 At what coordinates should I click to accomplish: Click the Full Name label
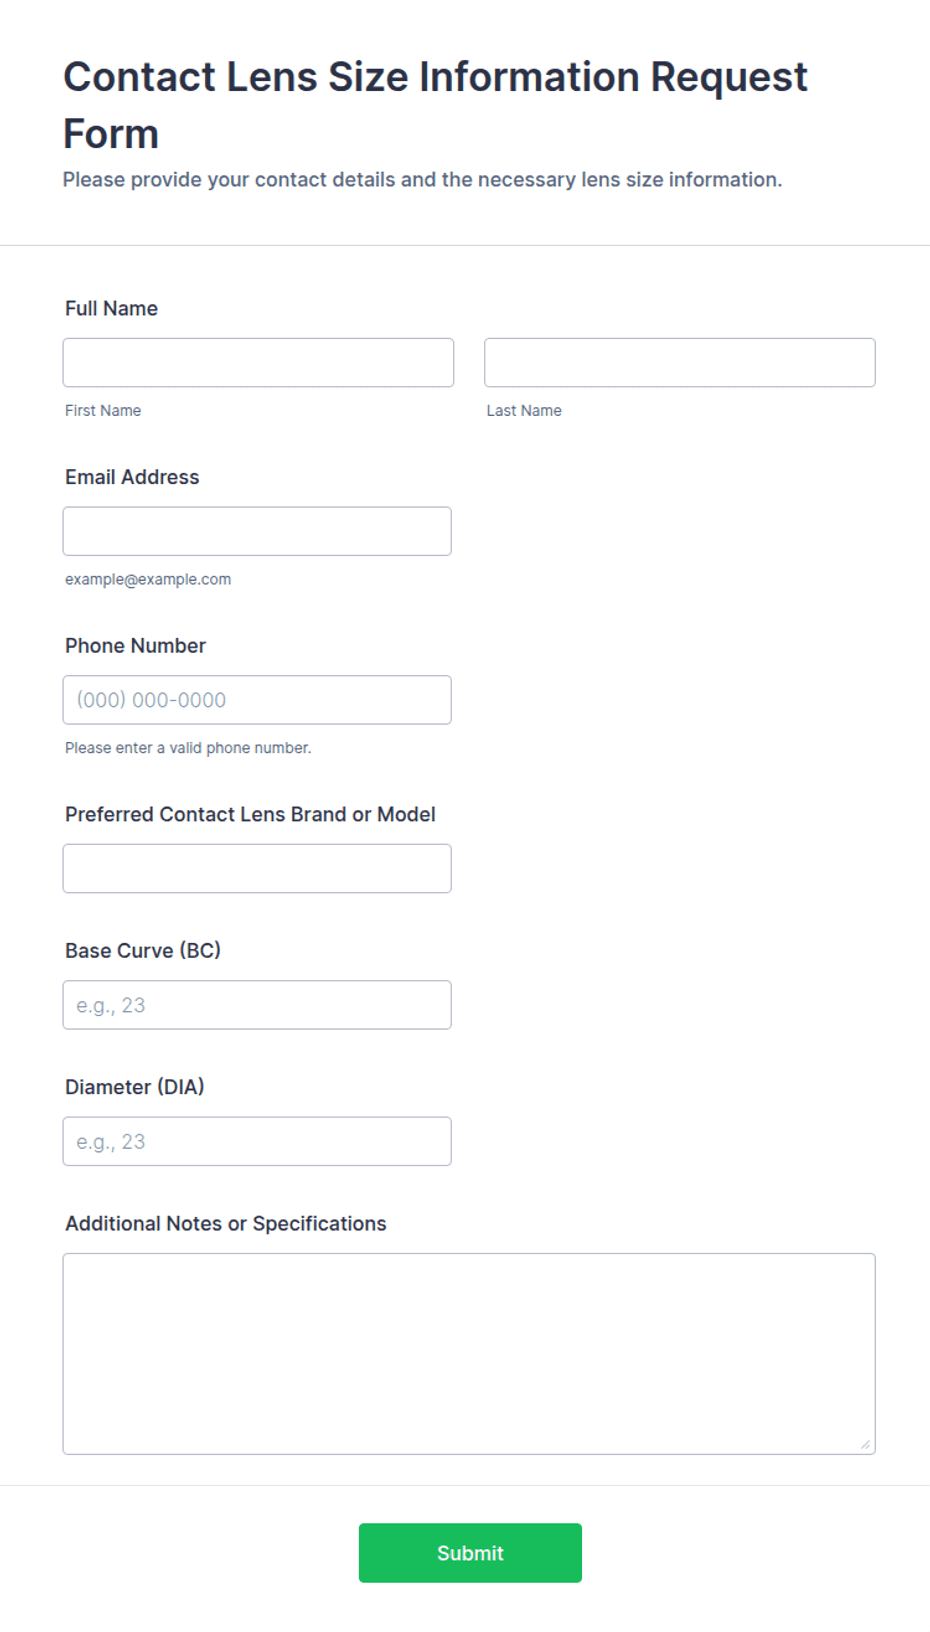coord(111,309)
